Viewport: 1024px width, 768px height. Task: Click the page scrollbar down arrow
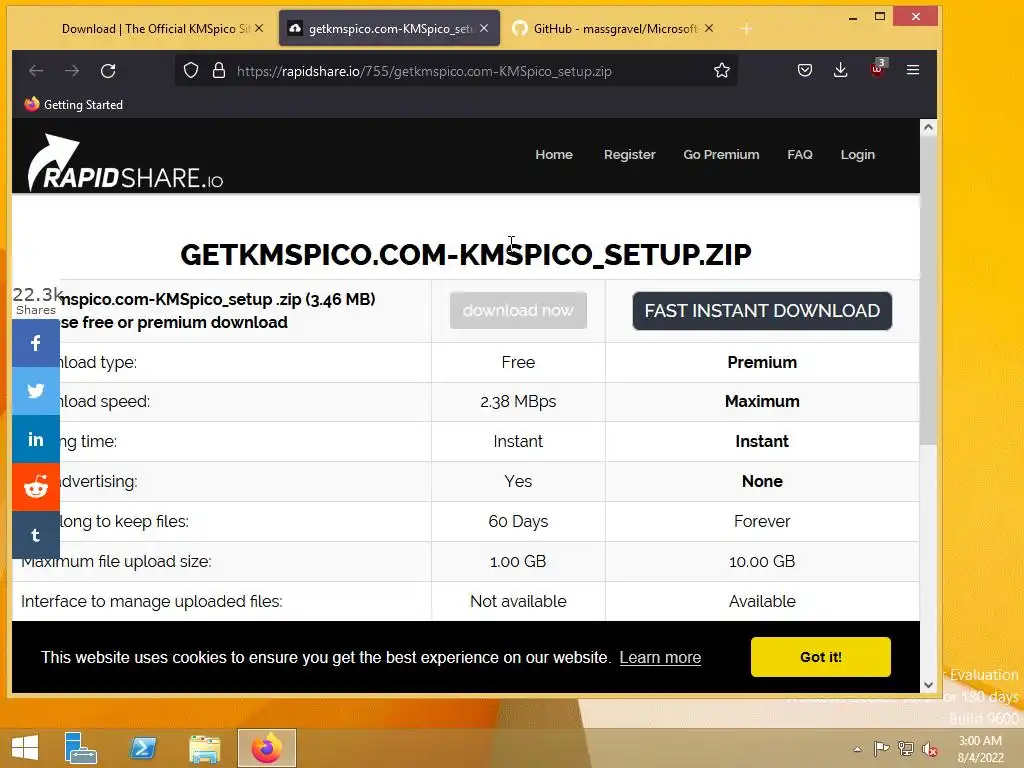(928, 685)
